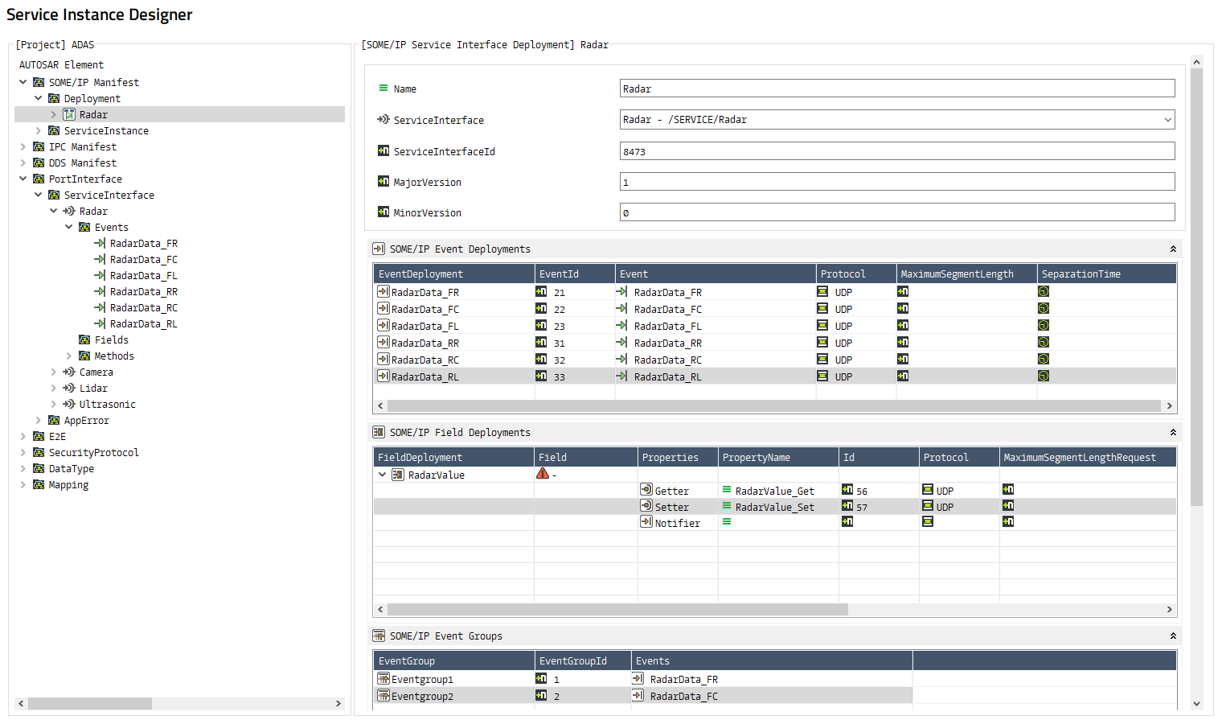Click the UDP protocol icon for RadarData_RL

click(x=822, y=377)
